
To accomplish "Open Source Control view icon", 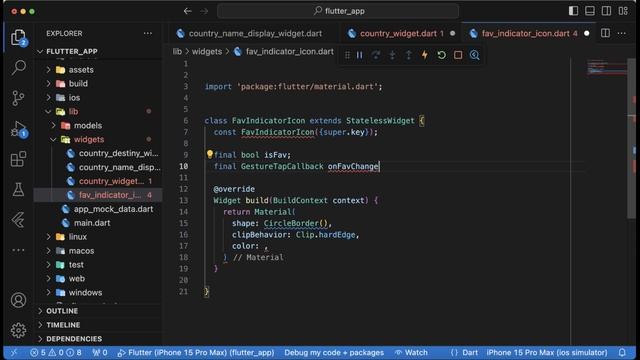I will pos(18,98).
